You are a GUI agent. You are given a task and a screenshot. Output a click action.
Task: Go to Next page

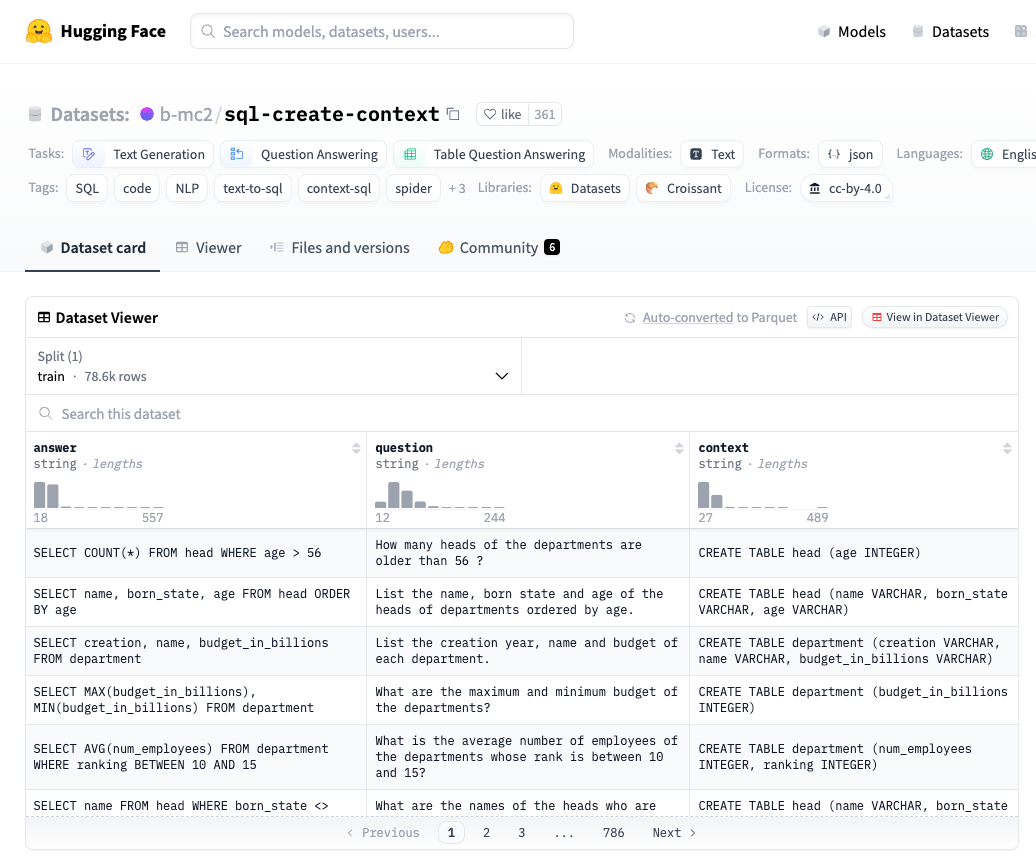click(674, 833)
